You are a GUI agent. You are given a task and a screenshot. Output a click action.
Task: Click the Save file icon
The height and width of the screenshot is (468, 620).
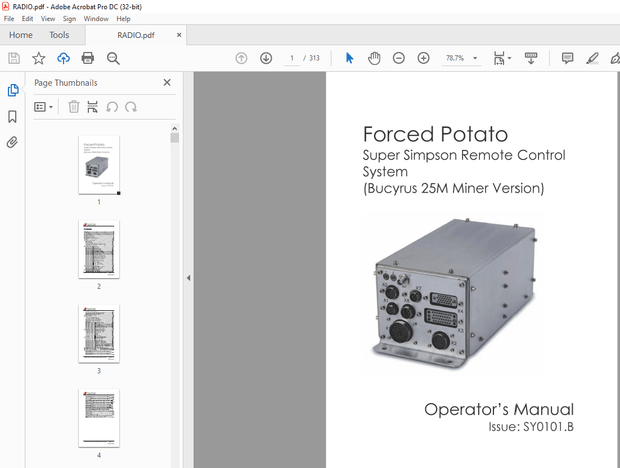(14, 58)
